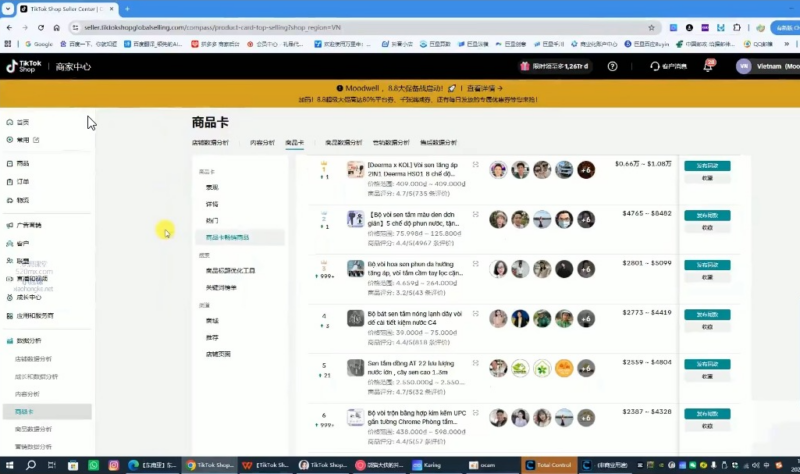Click the teal button in the $2387 – $4328 row
The height and width of the screenshot is (474, 800).
[x=707, y=413]
